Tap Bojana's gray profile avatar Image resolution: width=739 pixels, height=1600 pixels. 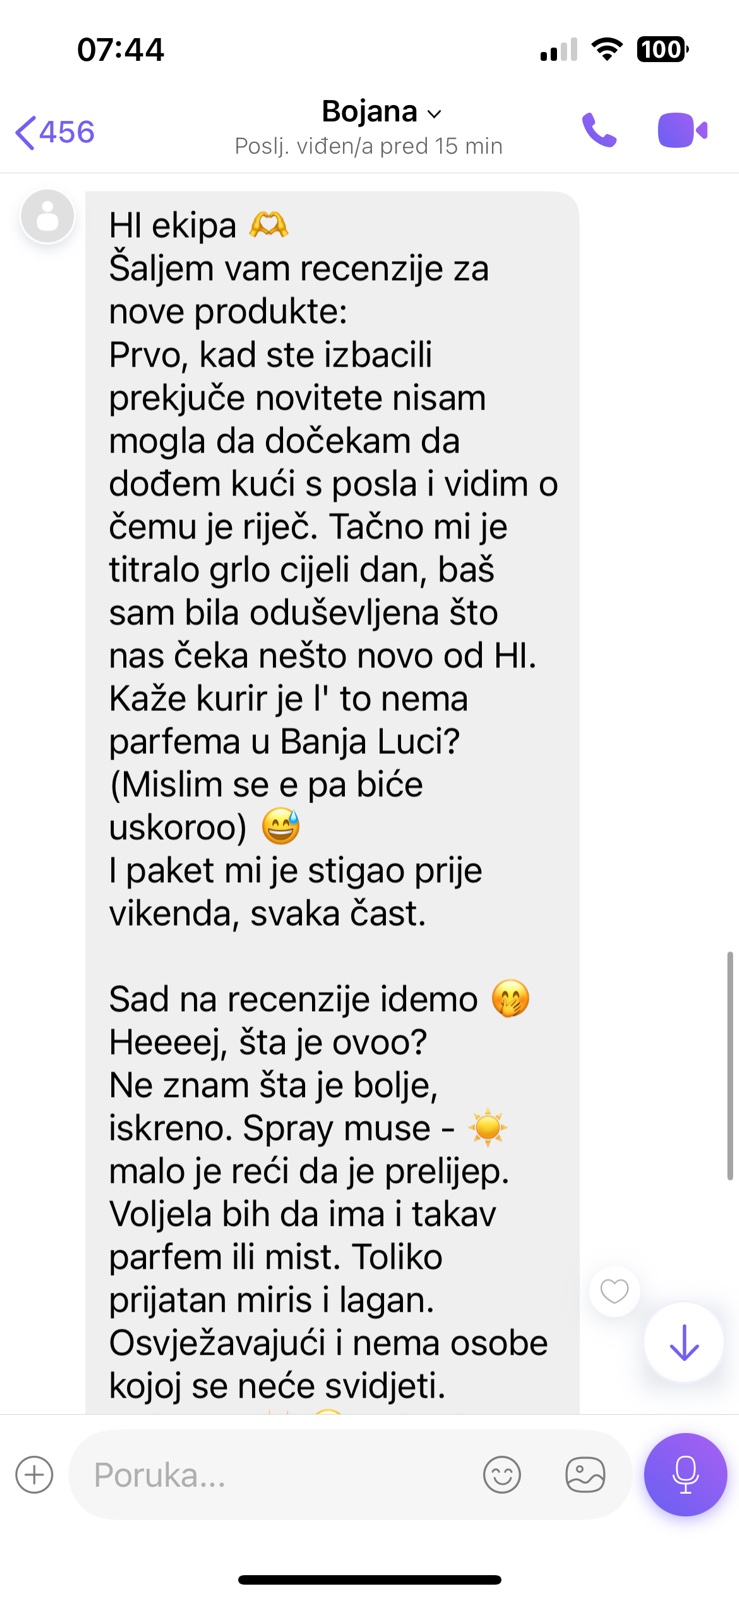(x=48, y=216)
